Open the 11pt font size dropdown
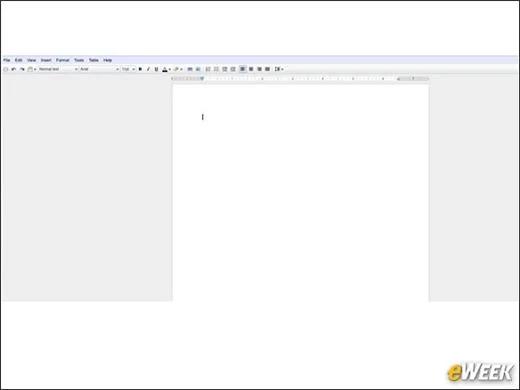 pos(128,69)
